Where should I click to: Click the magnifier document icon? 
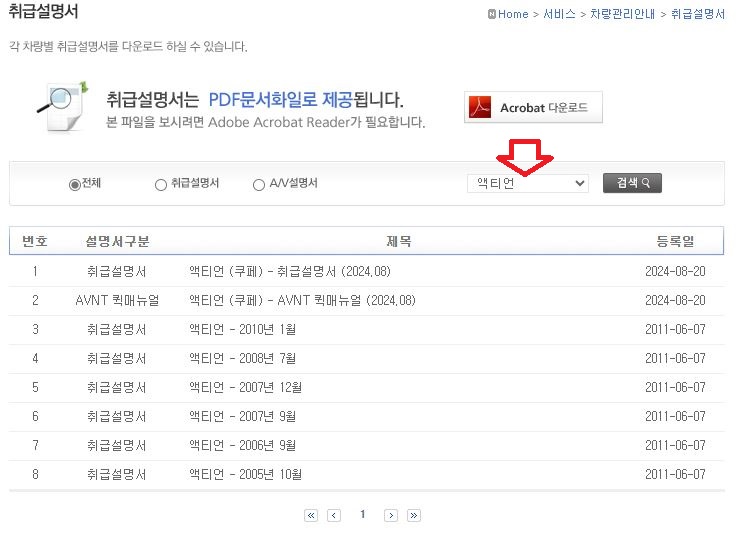click(x=63, y=107)
